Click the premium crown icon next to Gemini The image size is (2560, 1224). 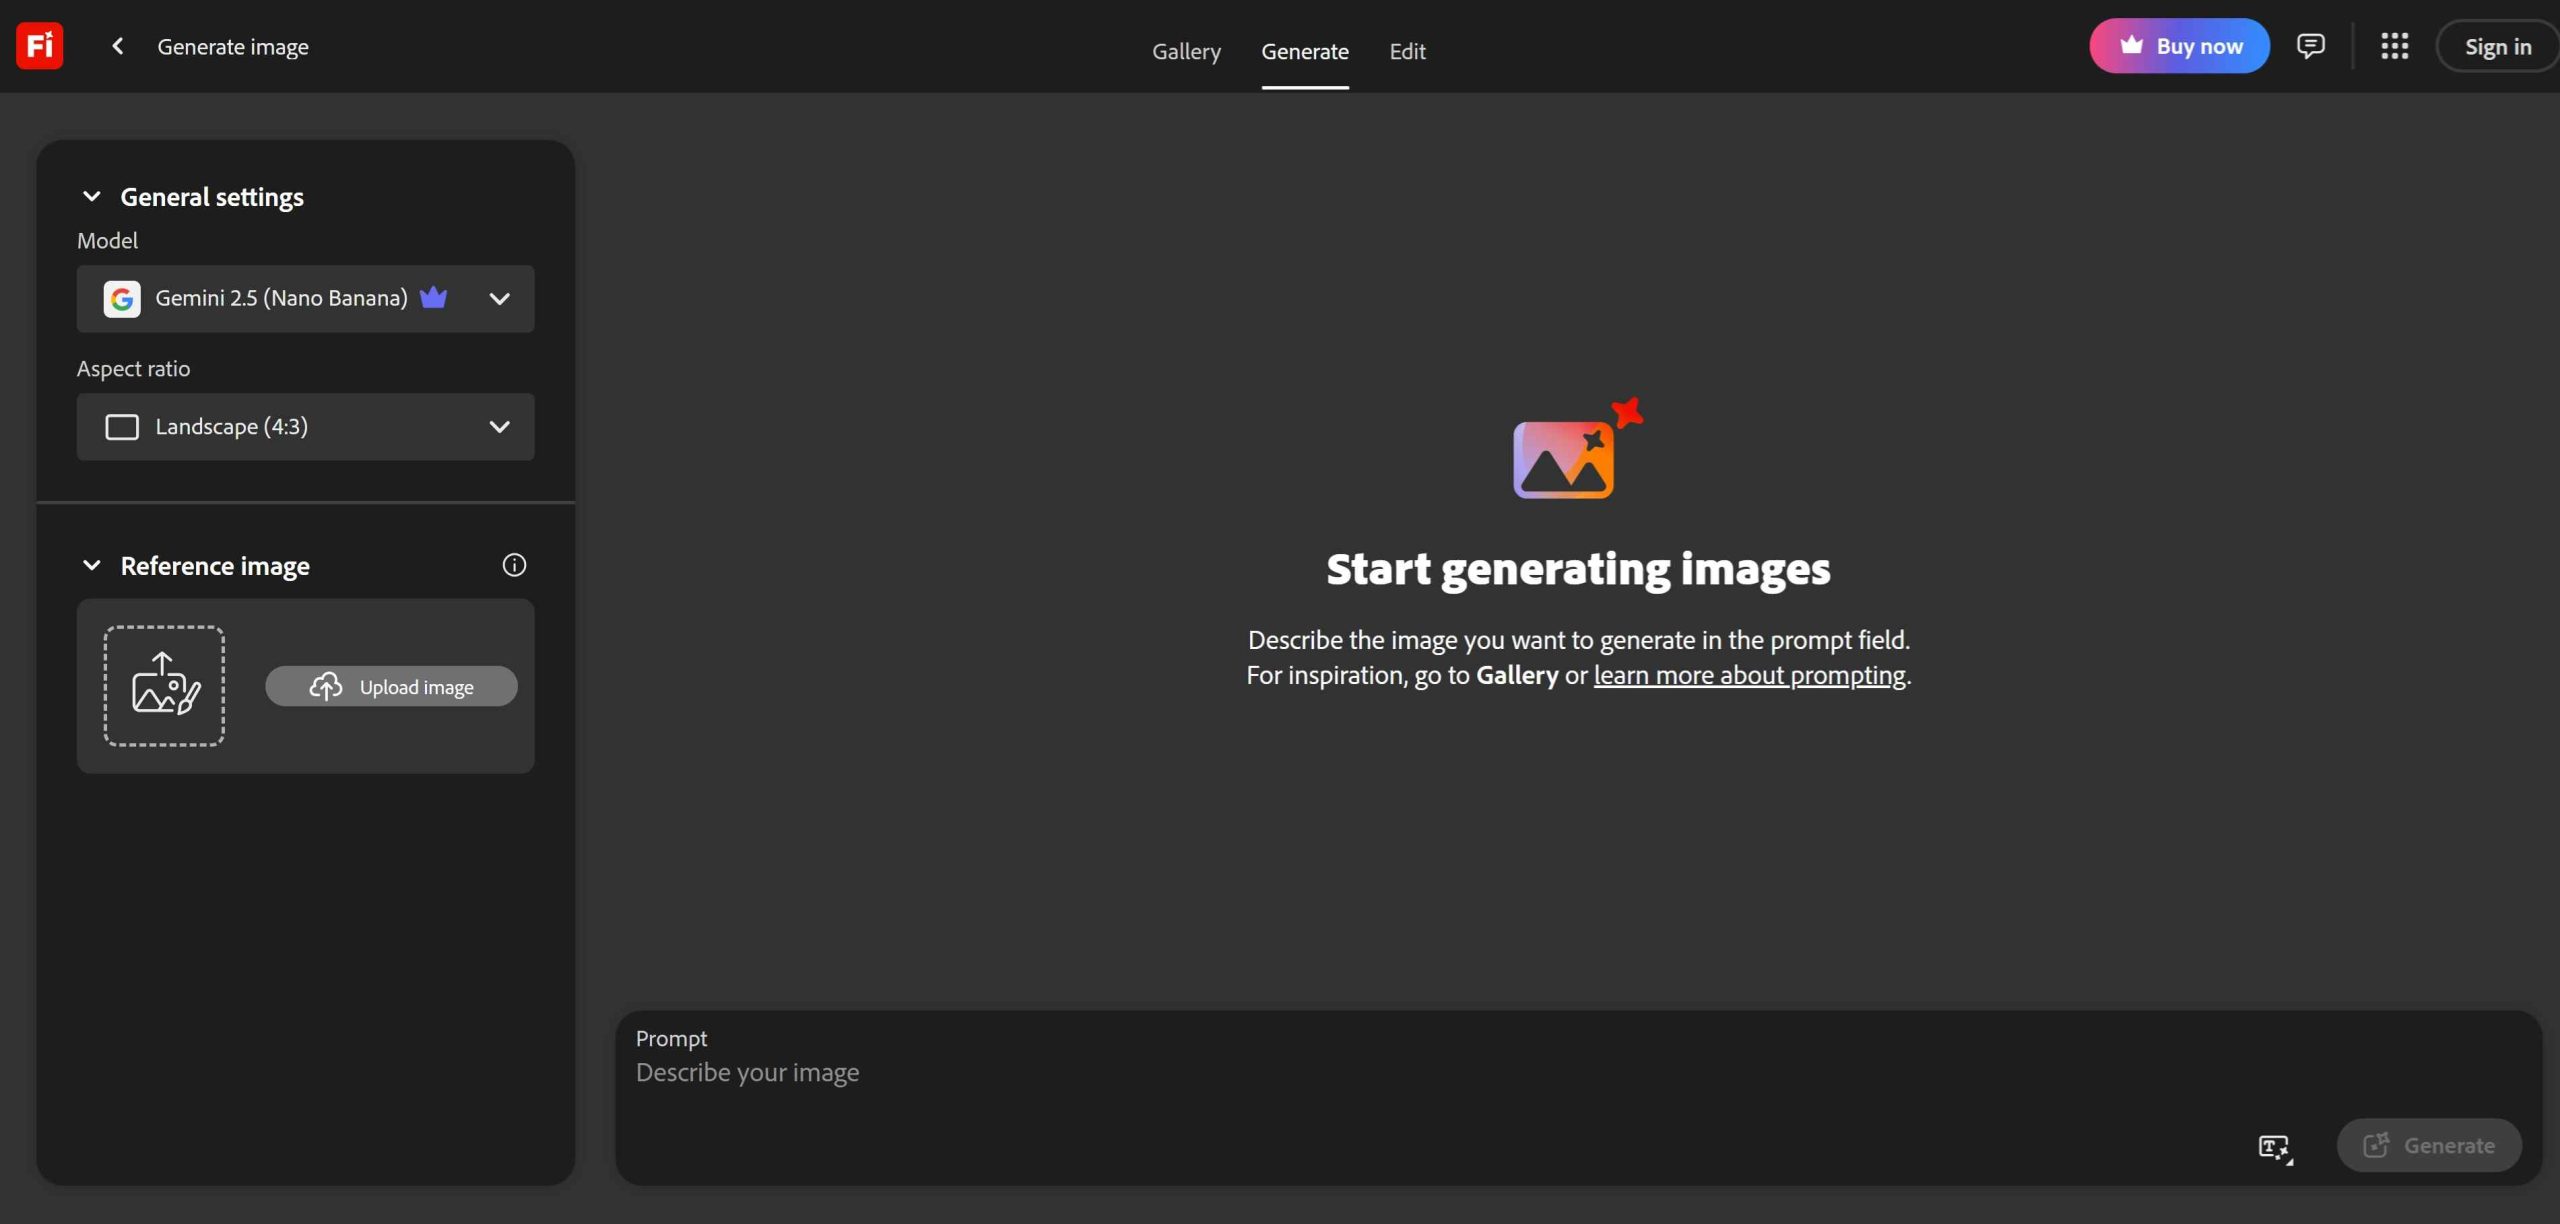click(433, 298)
